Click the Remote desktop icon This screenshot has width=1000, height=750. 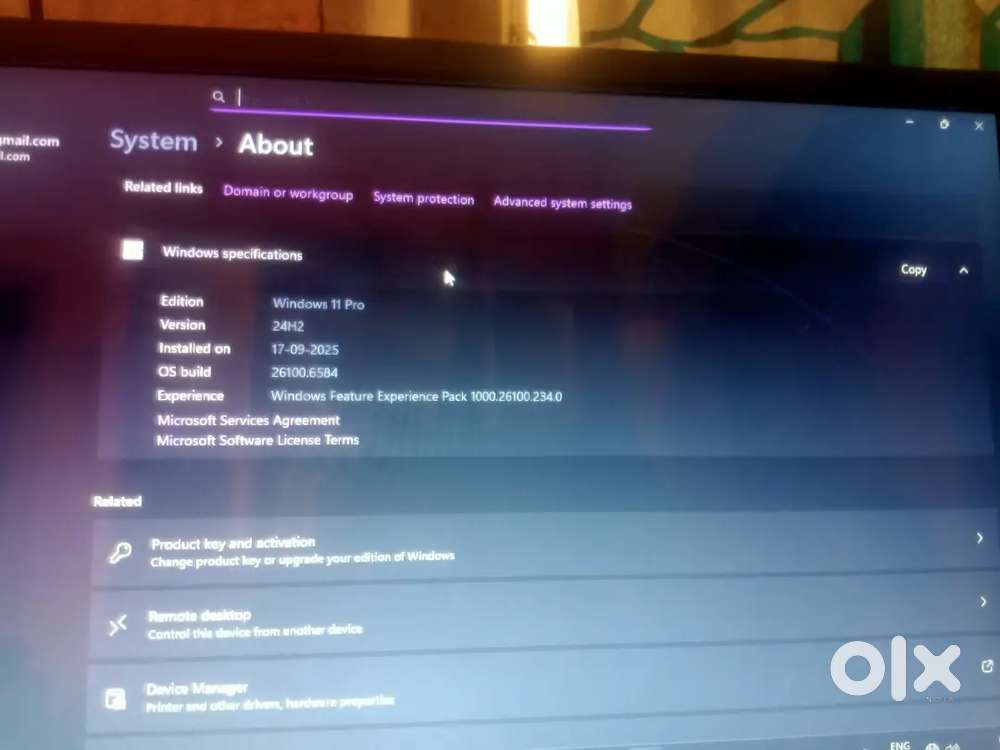[x=118, y=625]
